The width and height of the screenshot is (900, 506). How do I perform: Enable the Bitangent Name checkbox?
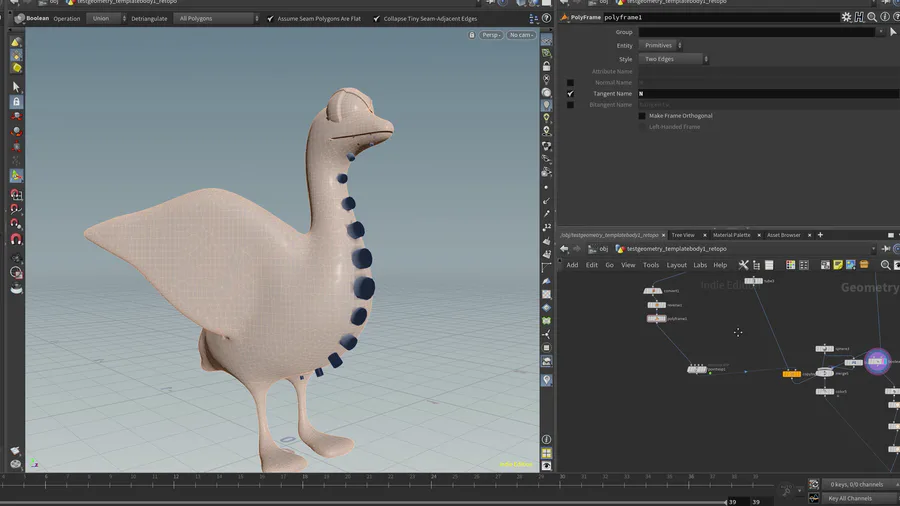(570, 105)
